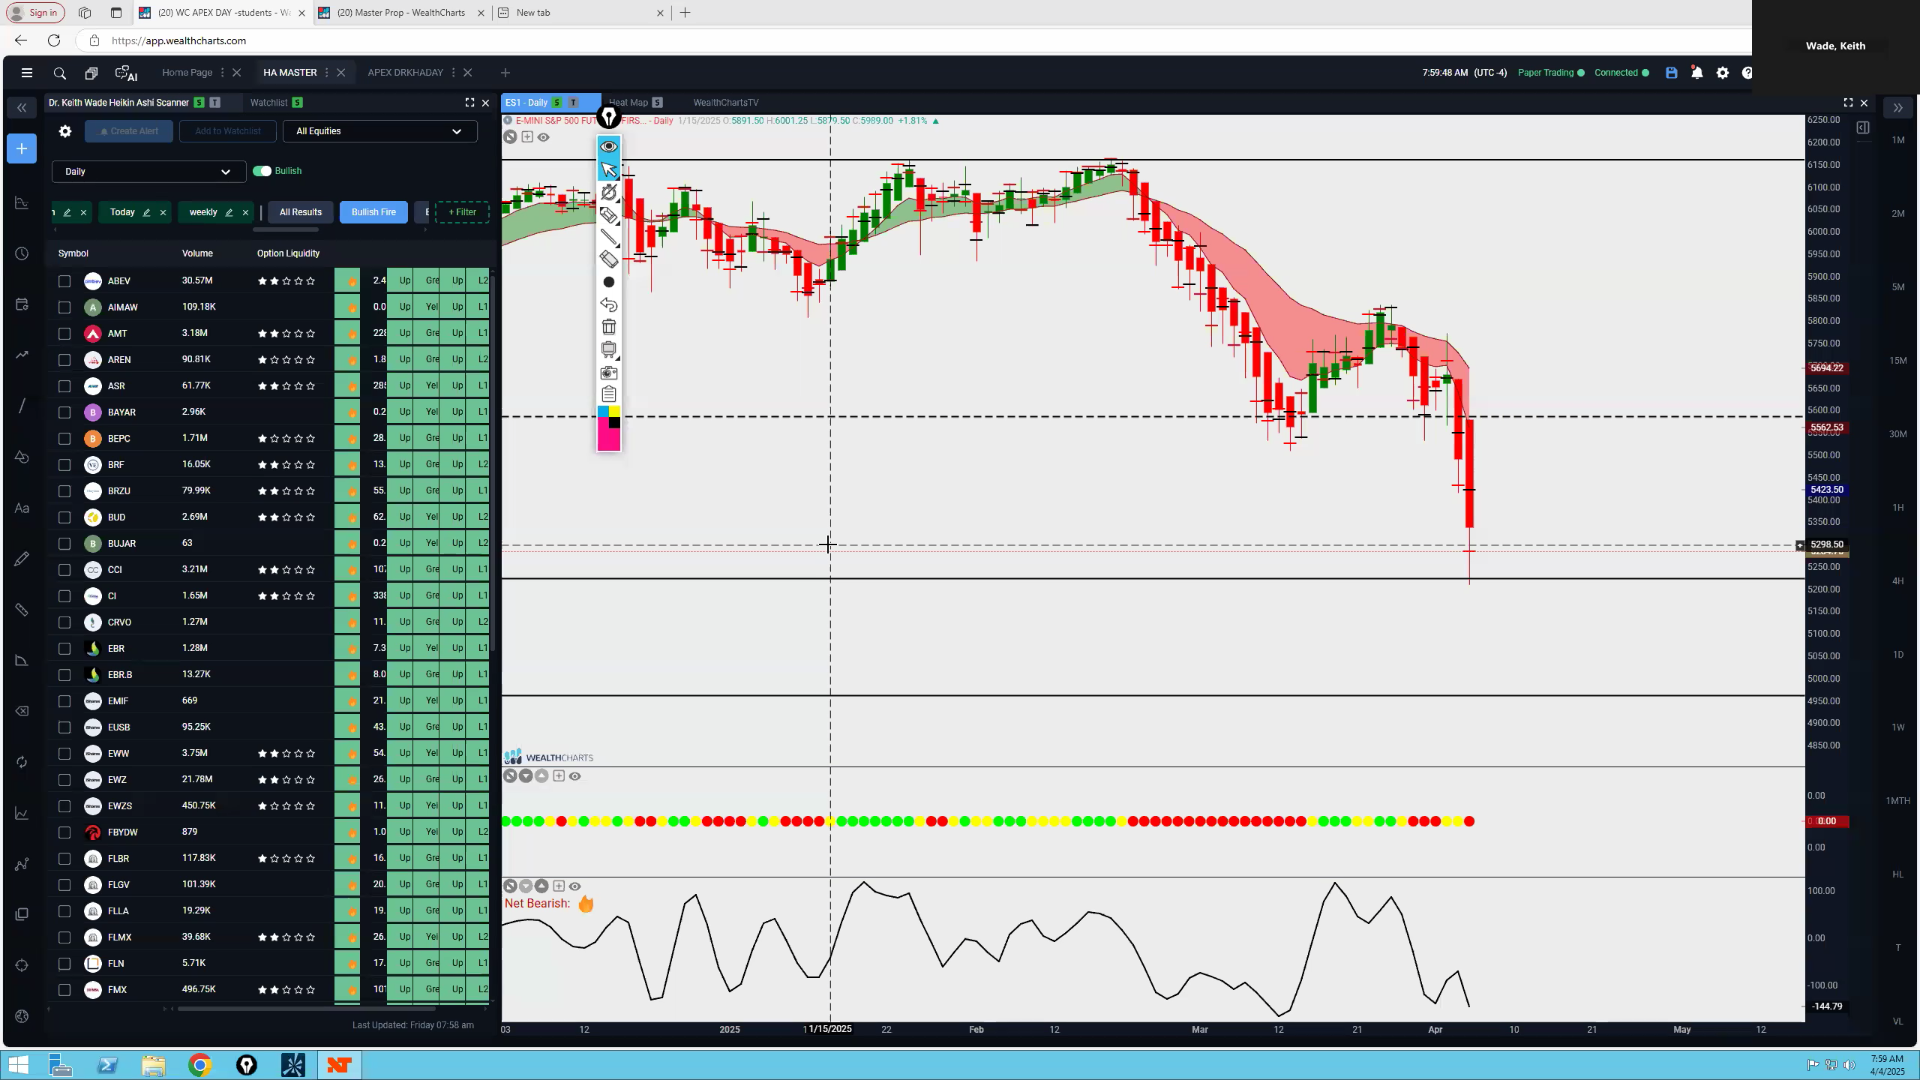Open the Watchlist tab
The width and height of the screenshot is (1920, 1080).
(268, 103)
